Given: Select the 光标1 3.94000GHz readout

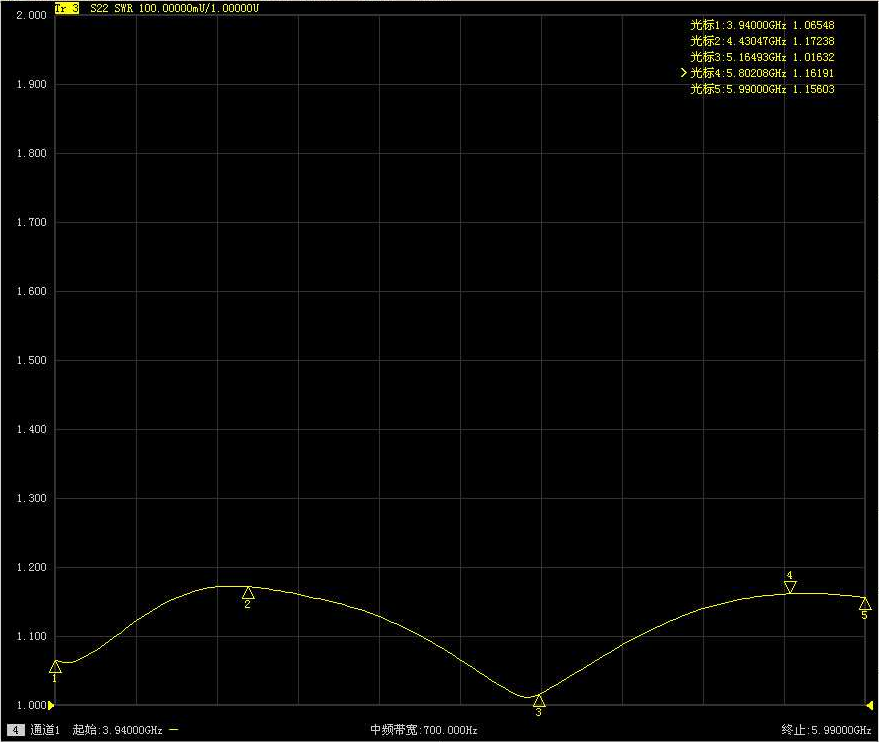Looking at the screenshot, I should click(x=762, y=25).
